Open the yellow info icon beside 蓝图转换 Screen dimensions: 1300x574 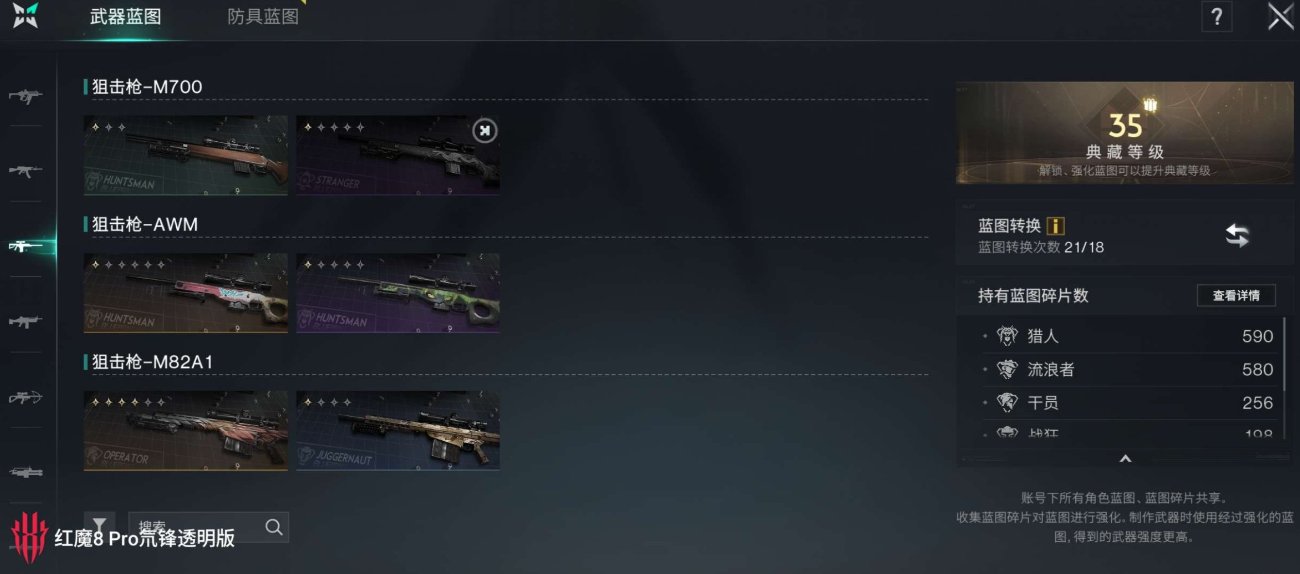click(1055, 226)
